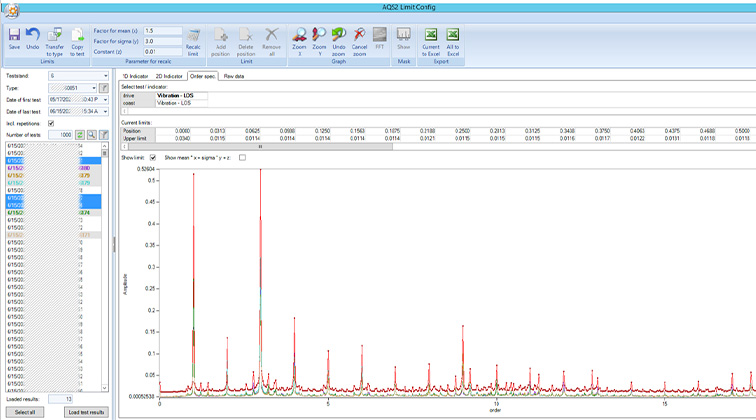Viewport: 756px width, 420px height.
Task: Click the Constant (z) field
Action: (x=163, y=52)
